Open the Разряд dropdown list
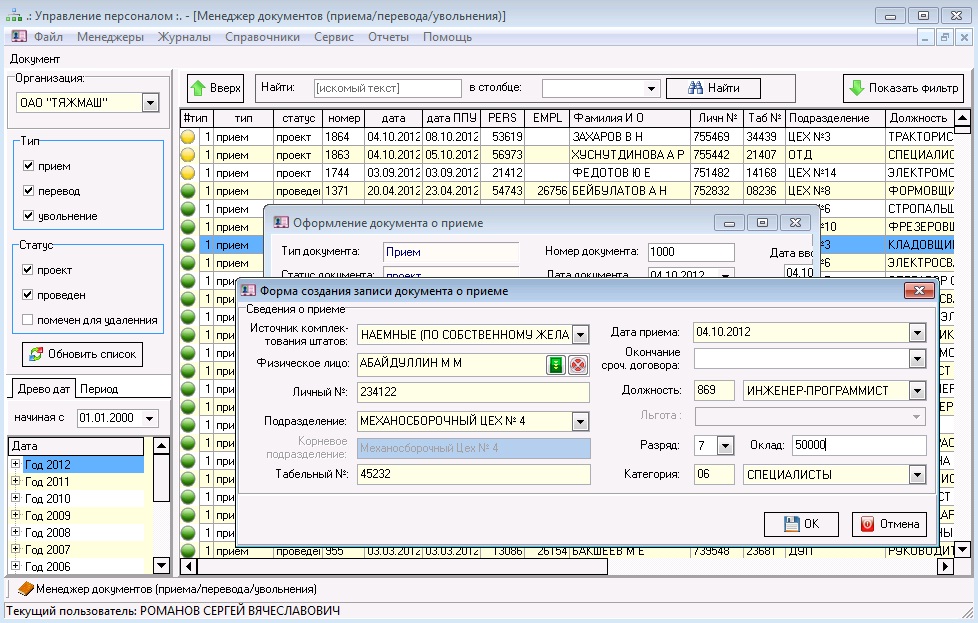Viewport: 978px width, 623px height. tap(727, 446)
